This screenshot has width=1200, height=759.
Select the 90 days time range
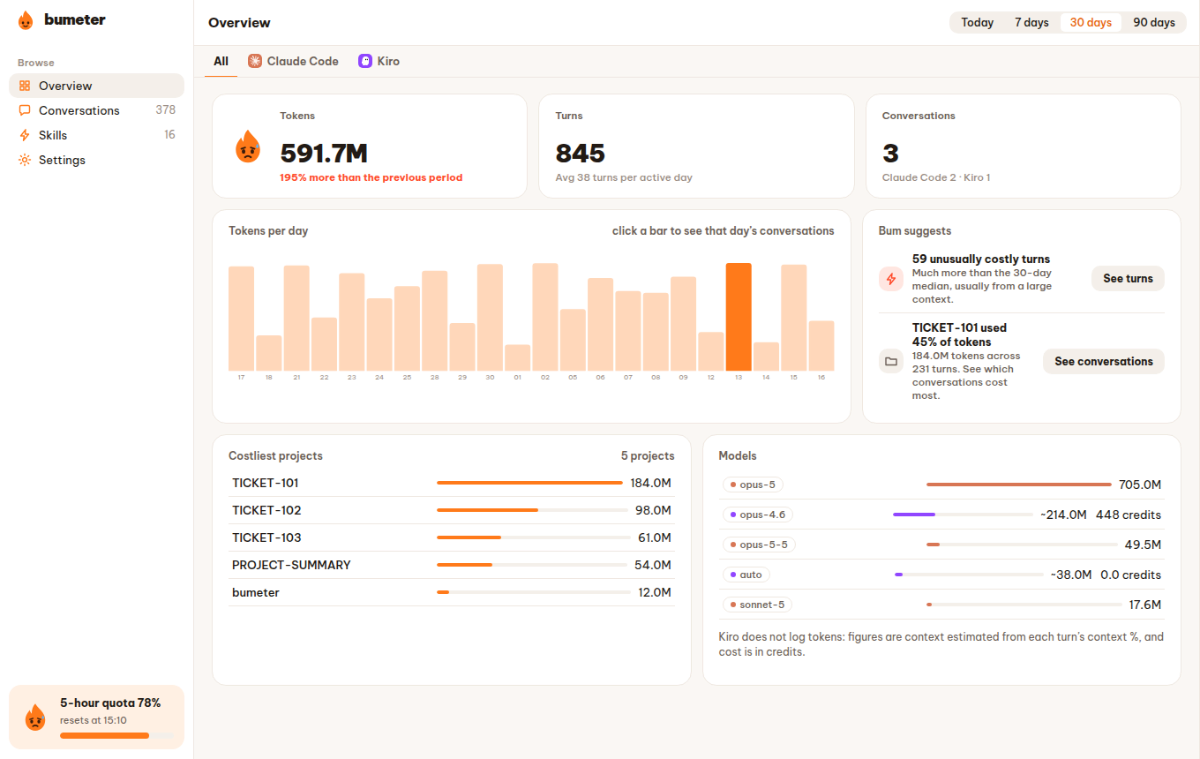[1153, 22]
